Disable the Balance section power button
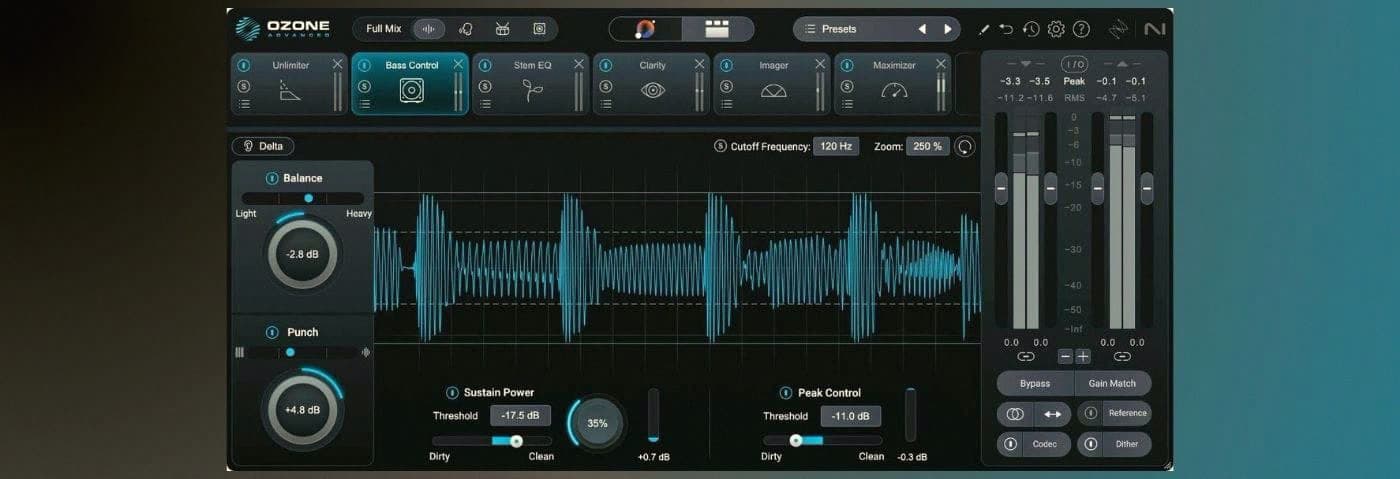Viewport: 1400px width, 479px height. coord(271,178)
